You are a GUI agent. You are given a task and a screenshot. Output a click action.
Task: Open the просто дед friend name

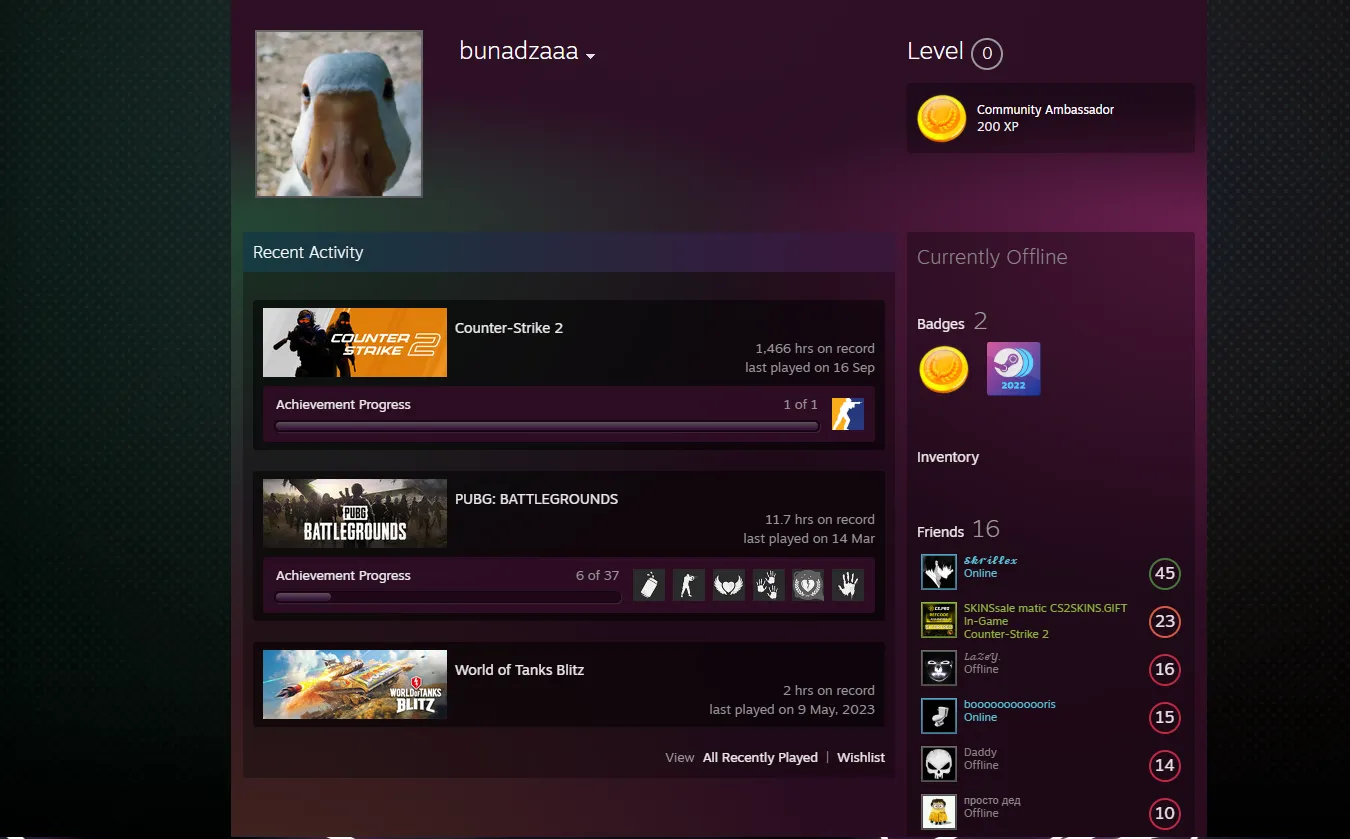point(992,800)
